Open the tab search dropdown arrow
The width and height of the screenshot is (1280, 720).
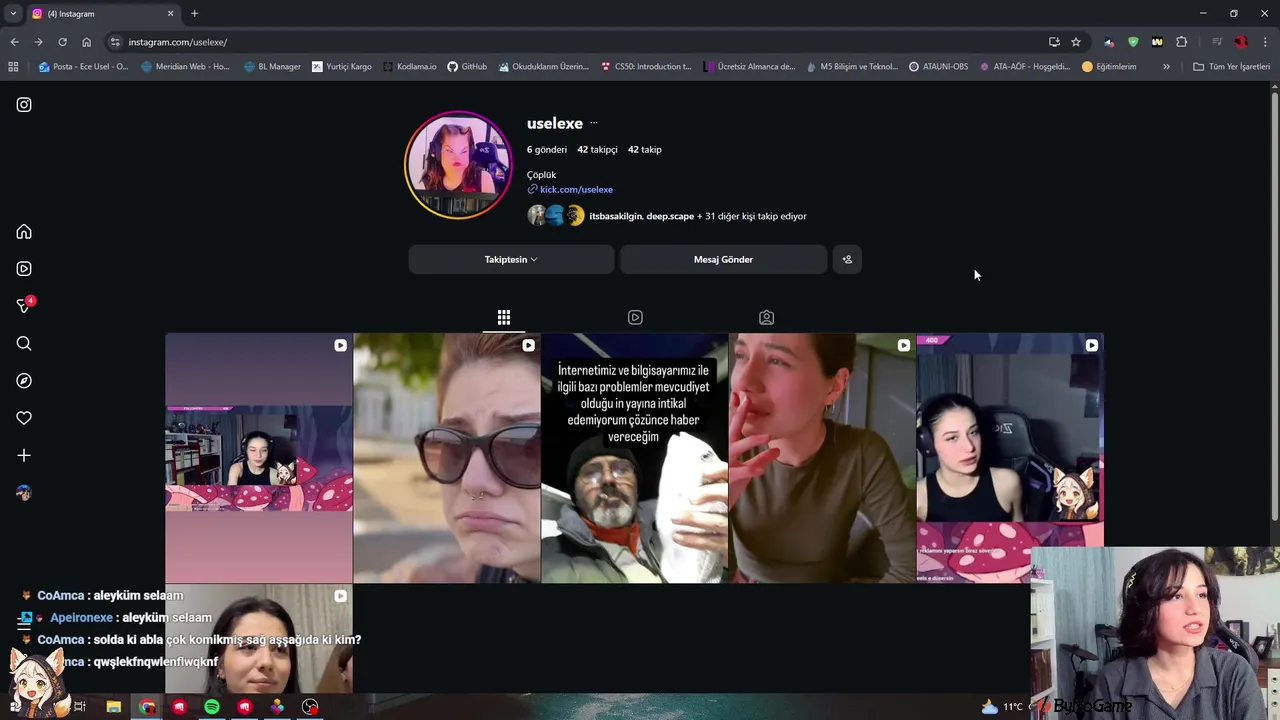click(13, 13)
